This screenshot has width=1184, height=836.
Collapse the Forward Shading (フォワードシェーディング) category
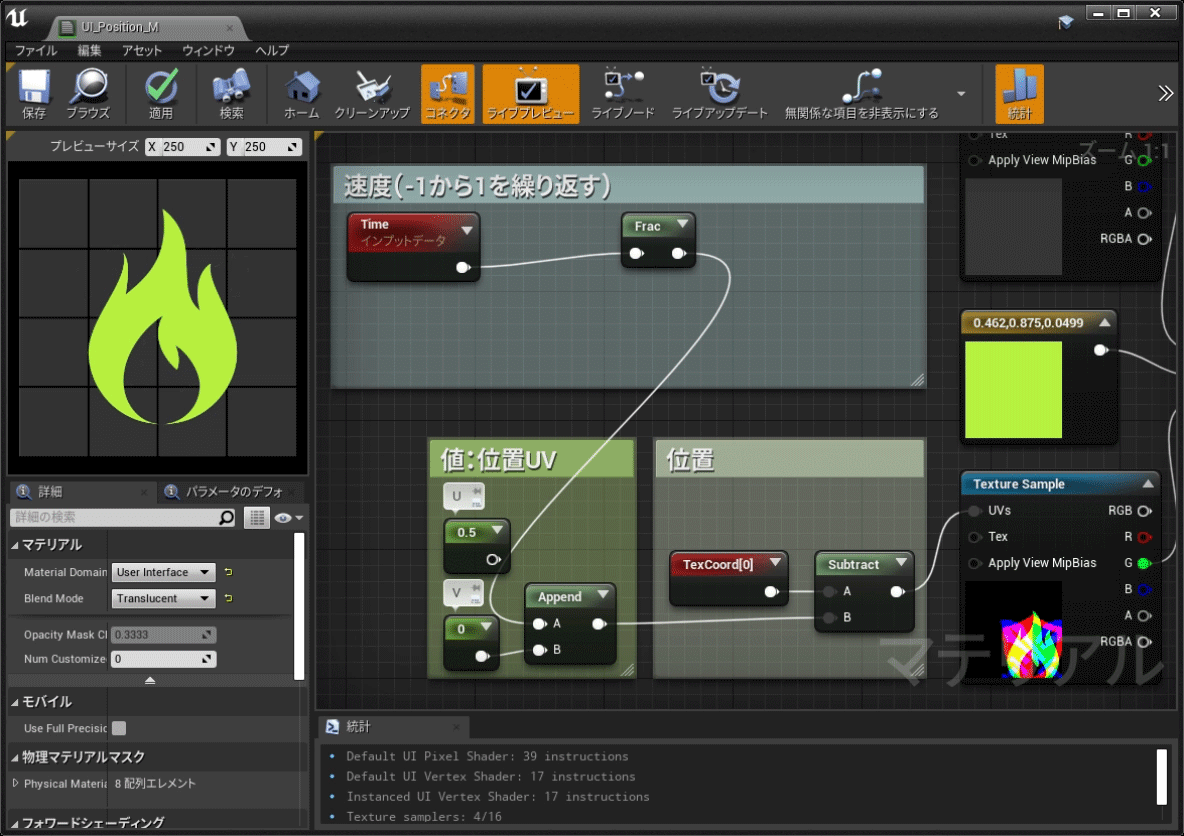pos(15,822)
